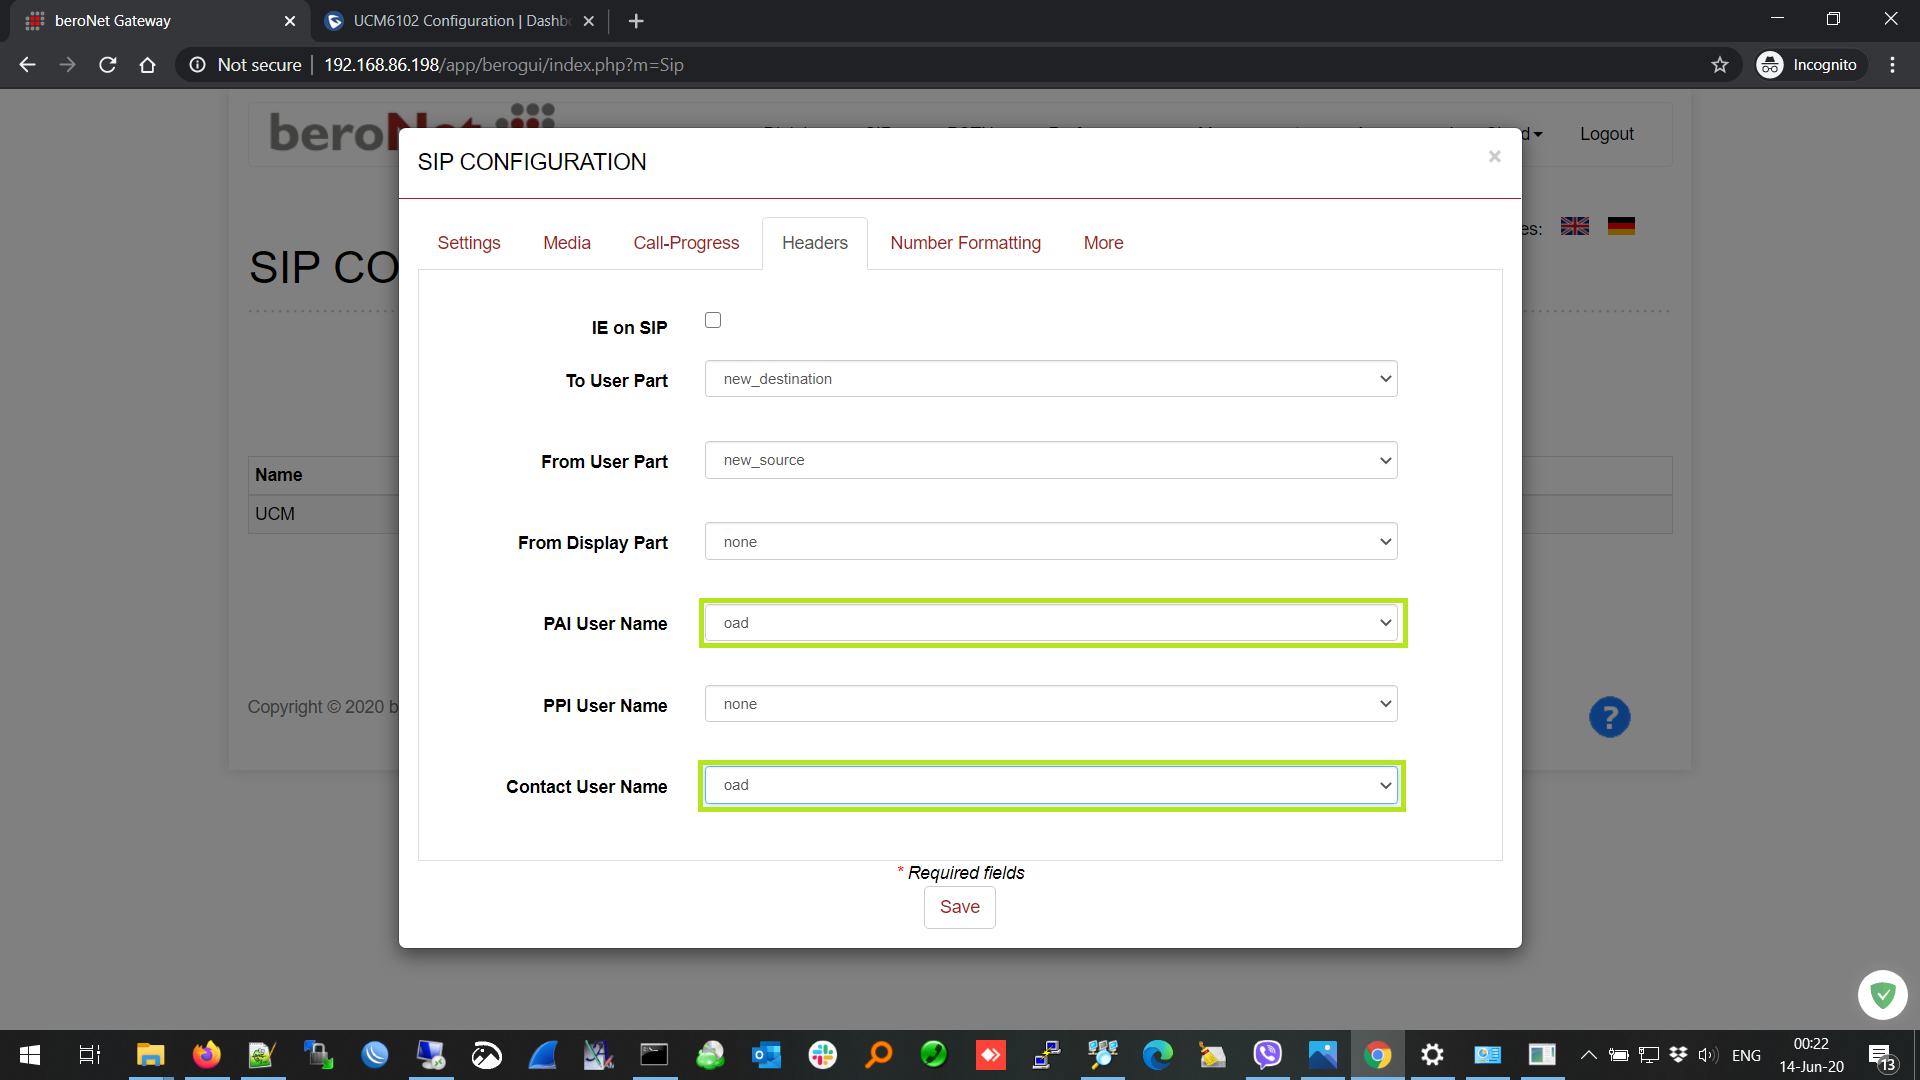
Task: Reload the page
Action: [108, 65]
